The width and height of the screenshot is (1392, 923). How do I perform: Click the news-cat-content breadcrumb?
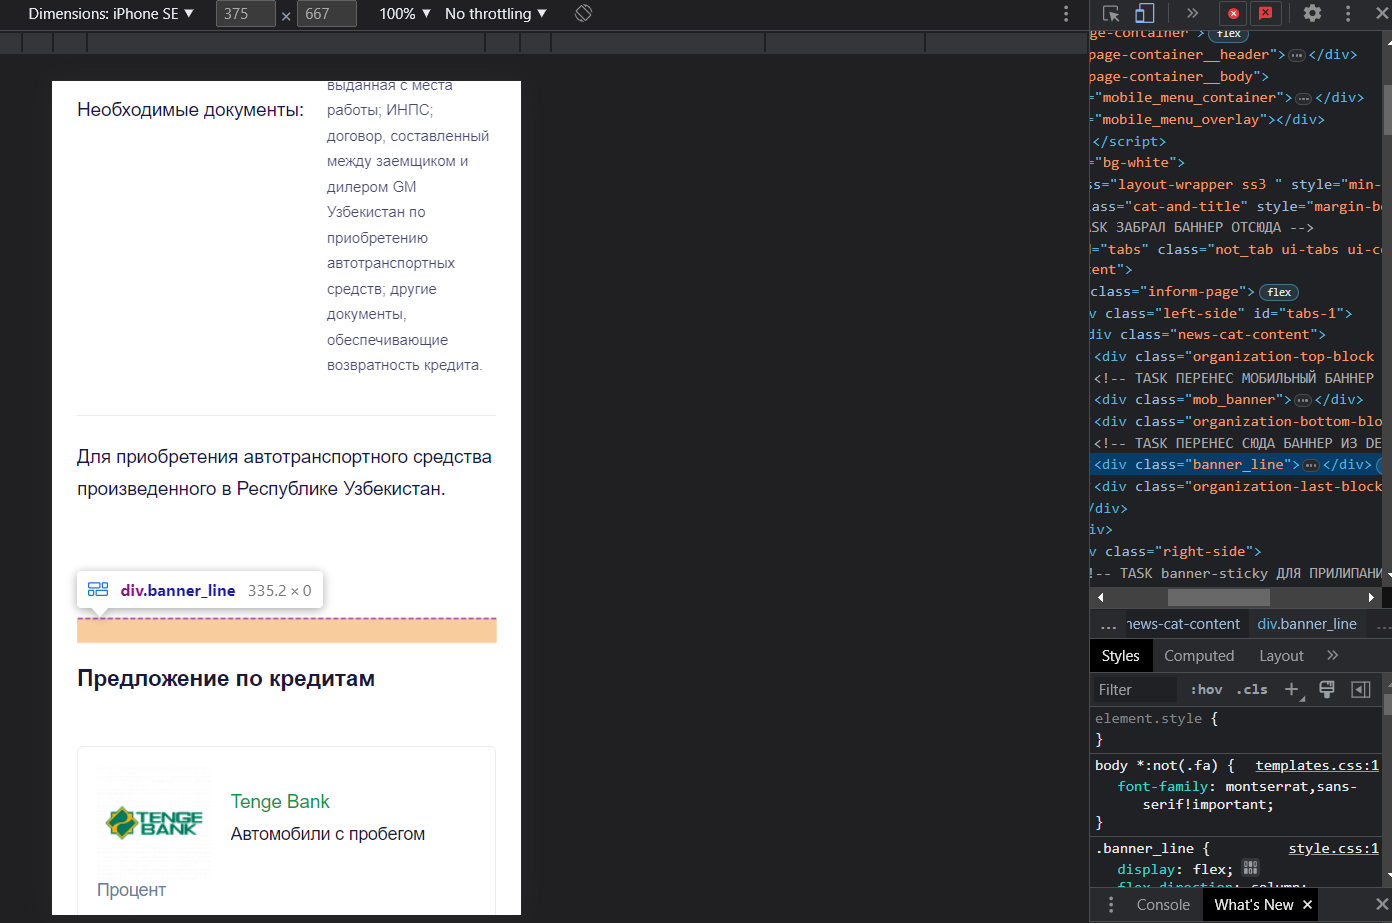pos(1183,624)
